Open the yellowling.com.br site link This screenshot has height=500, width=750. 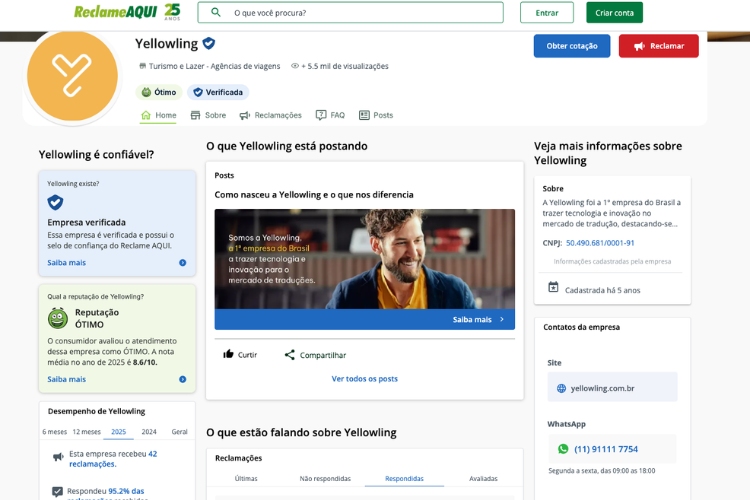point(602,389)
